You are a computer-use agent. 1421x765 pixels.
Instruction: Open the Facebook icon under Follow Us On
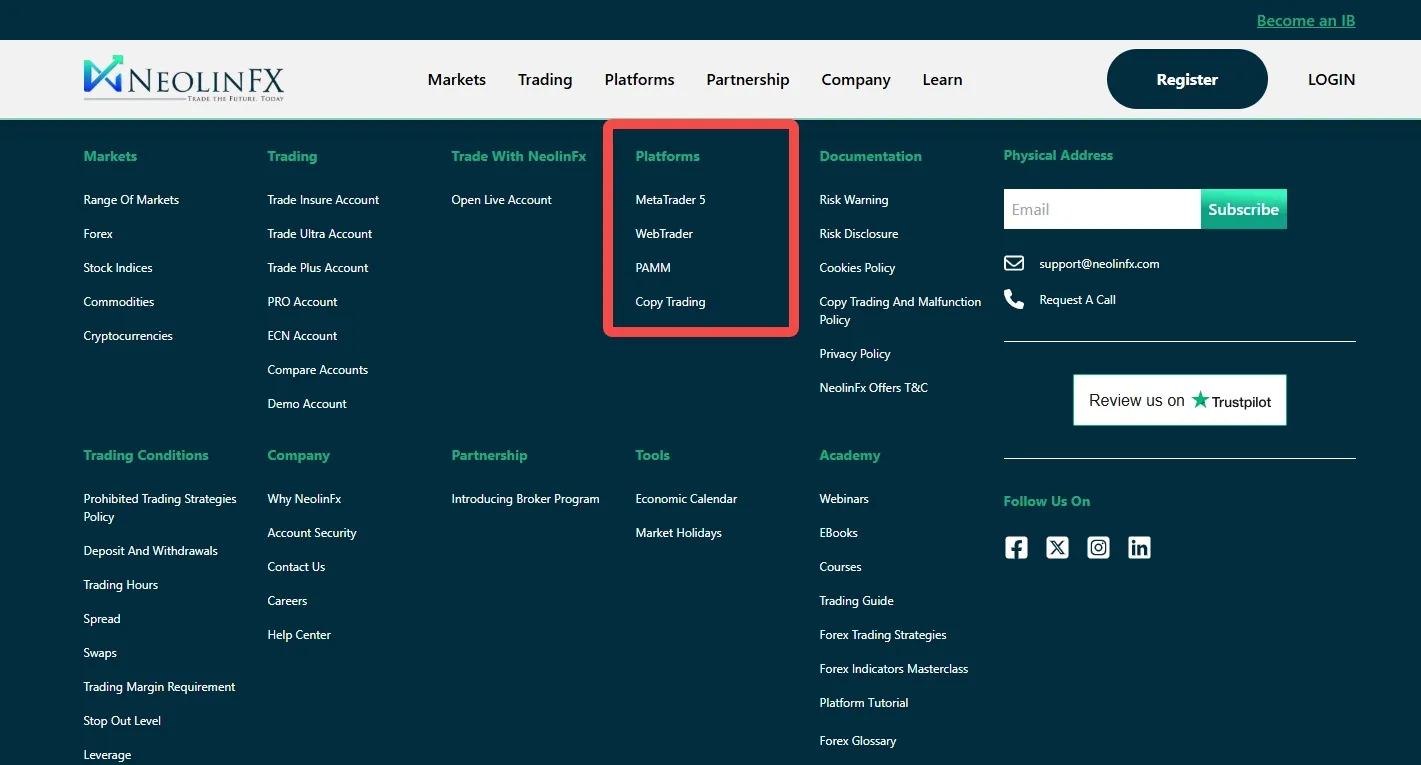(1016, 547)
